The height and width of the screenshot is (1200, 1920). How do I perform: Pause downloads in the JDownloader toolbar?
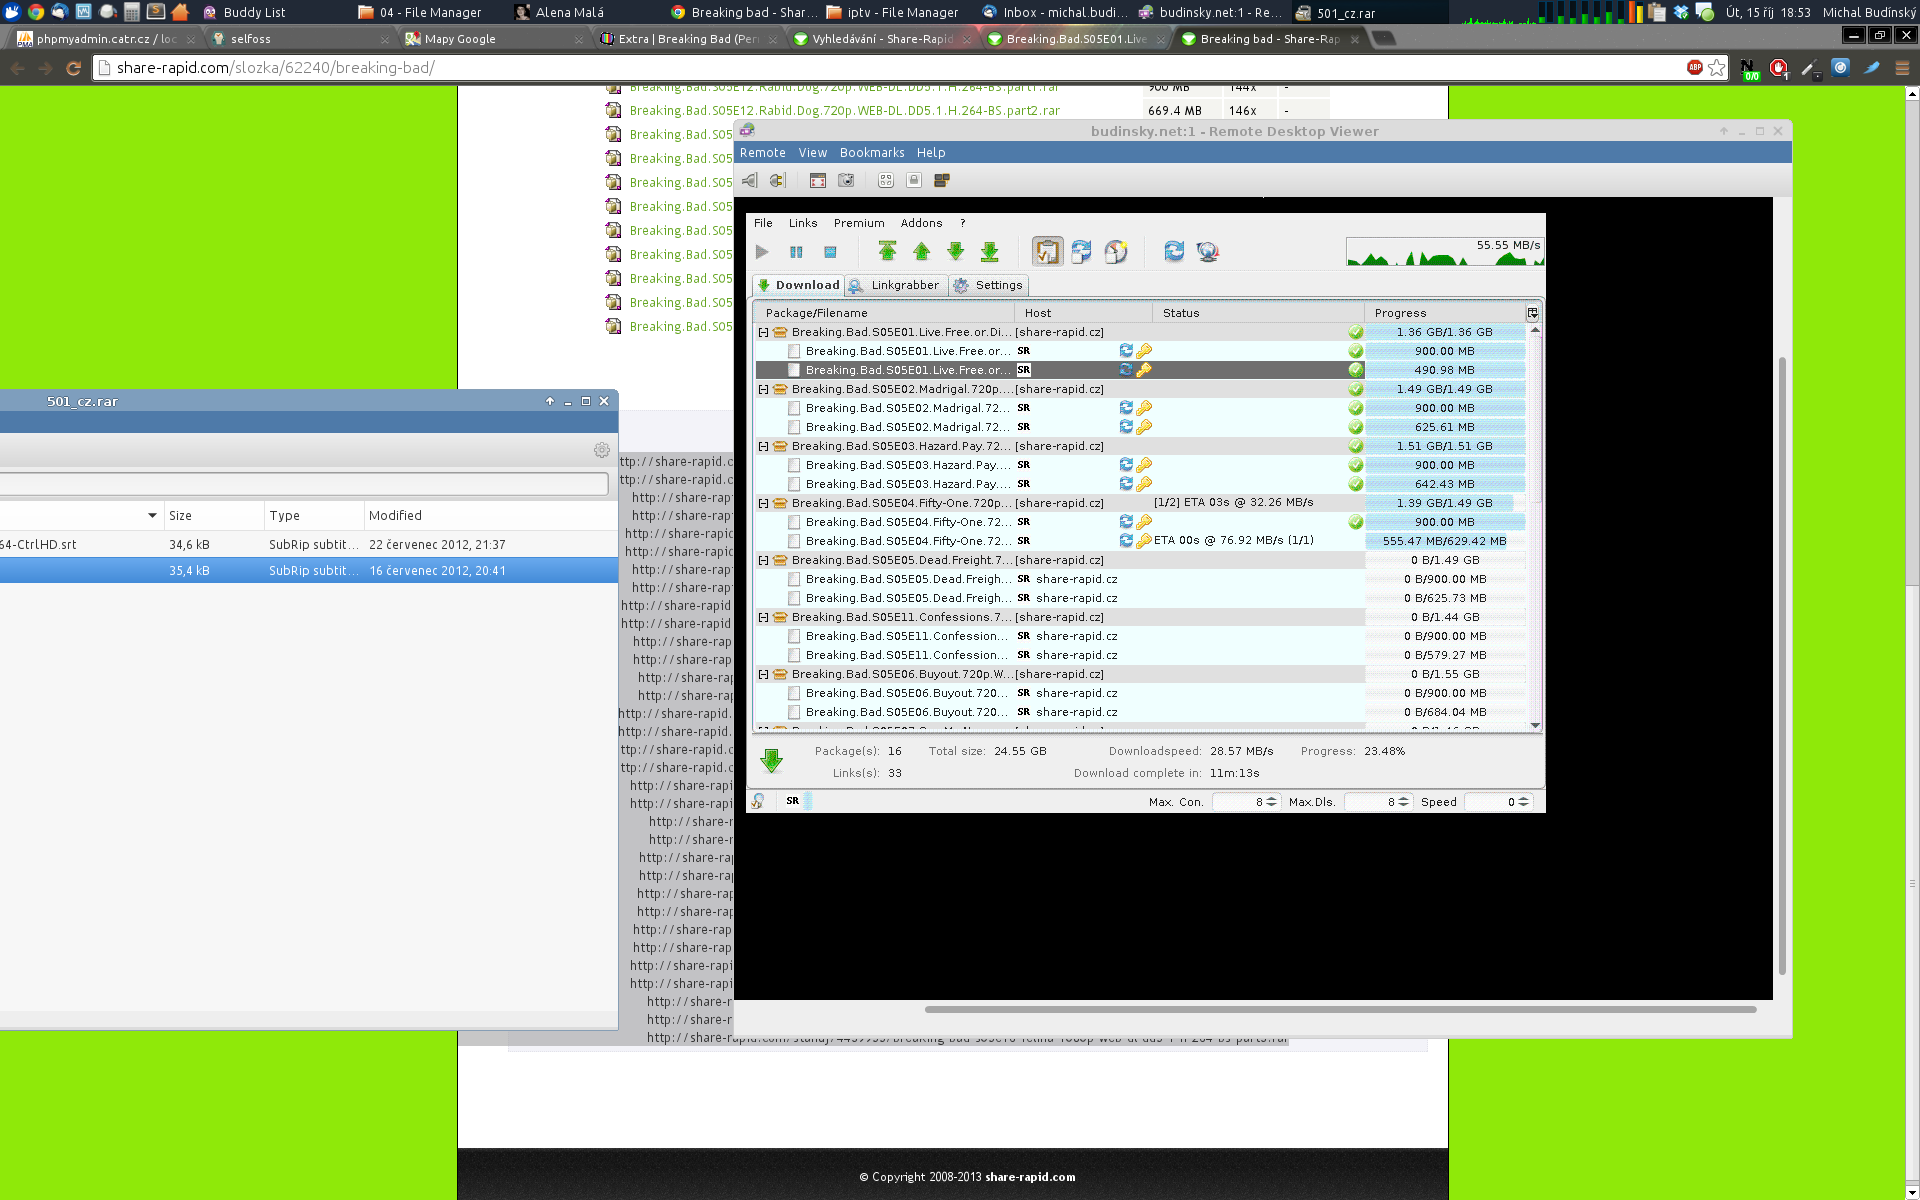click(796, 252)
